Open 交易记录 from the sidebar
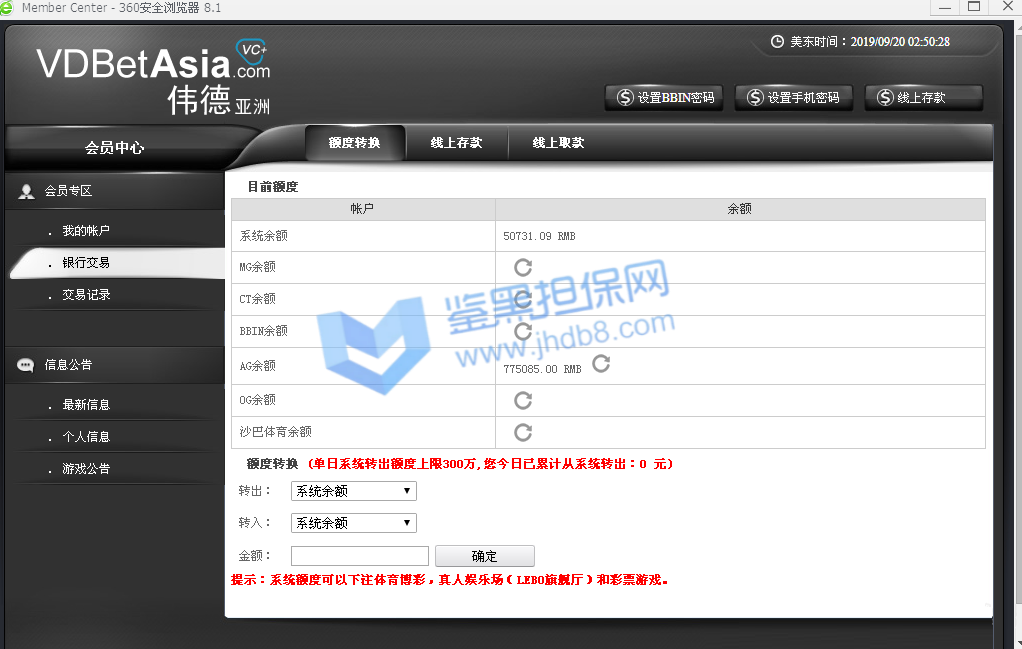 pos(86,295)
